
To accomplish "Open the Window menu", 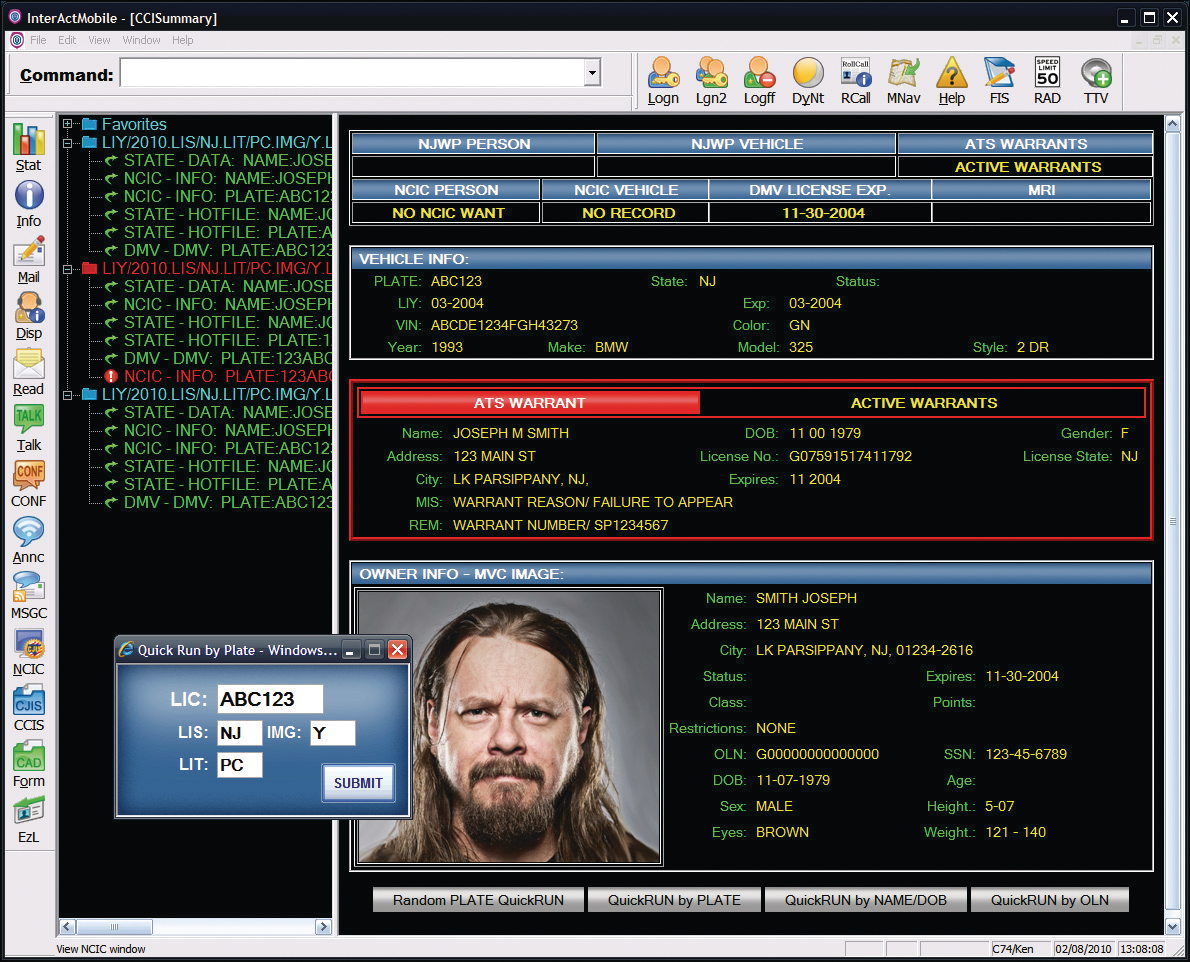I will point(141,40).
